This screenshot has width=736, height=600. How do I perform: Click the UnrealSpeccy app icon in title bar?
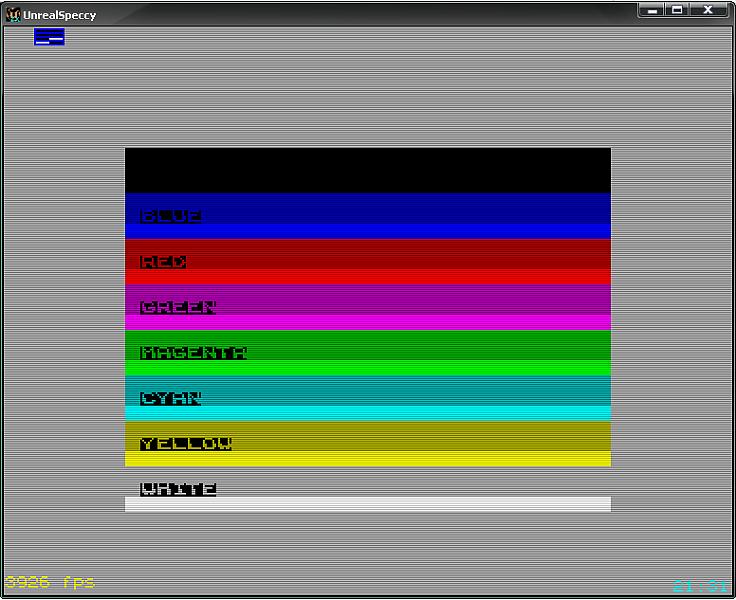(13, 15)
